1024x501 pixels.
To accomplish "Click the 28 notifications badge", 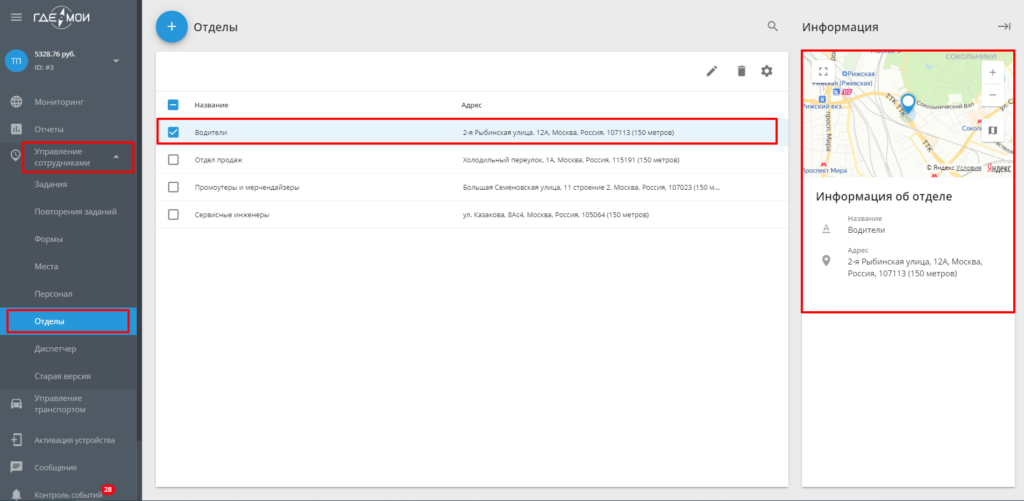I will point(107,489).
